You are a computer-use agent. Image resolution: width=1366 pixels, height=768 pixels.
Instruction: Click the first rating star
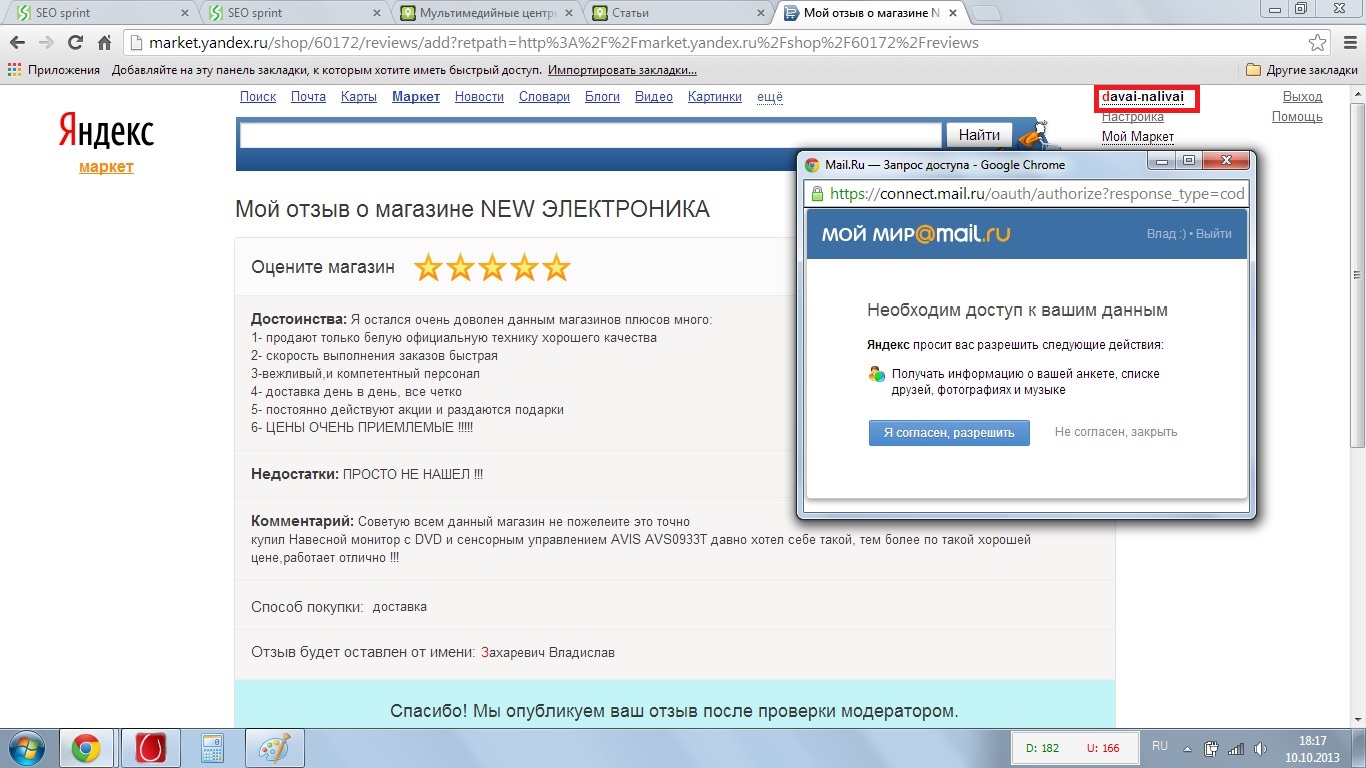tap(428, 268)
